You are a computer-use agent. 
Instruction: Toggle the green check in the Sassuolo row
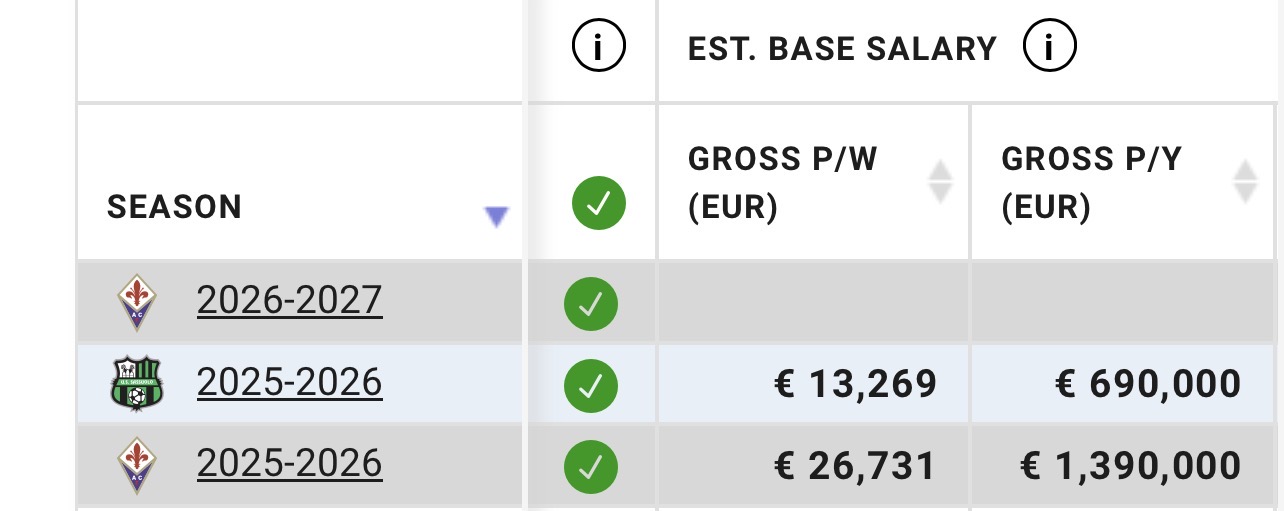point(591,385)
